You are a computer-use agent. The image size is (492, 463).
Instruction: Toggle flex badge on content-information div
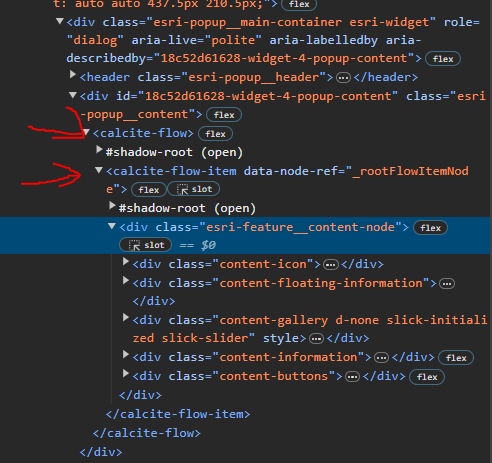(456, 358)
